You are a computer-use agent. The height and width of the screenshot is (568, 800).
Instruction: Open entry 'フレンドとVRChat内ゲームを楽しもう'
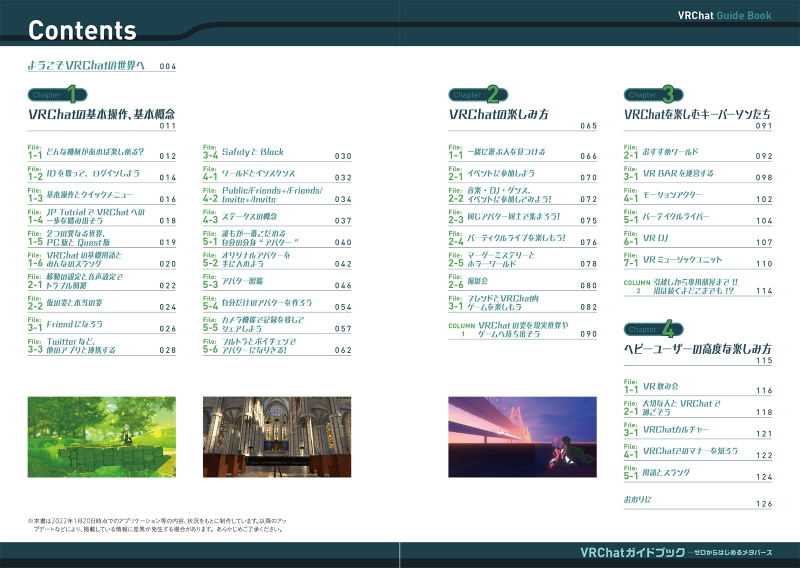click(x=522, y=303)
